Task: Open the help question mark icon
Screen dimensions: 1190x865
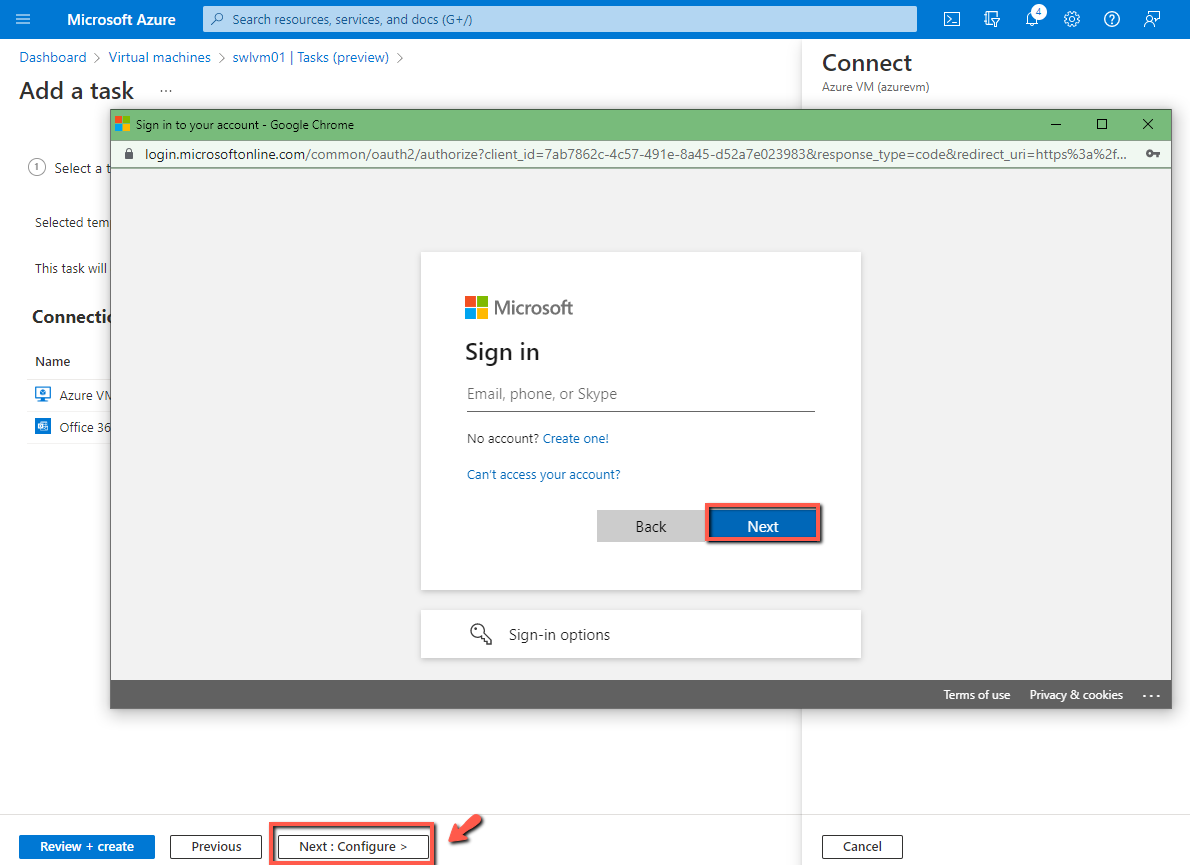Action: [x=1112, y=19]
